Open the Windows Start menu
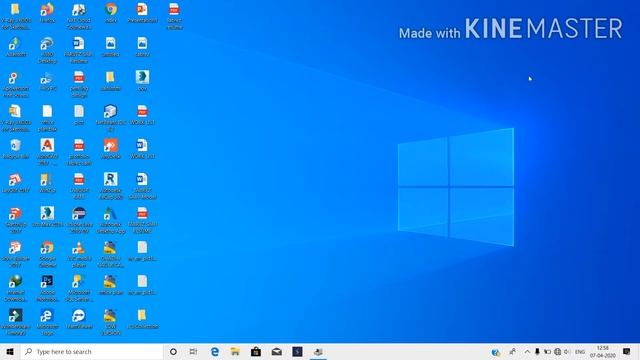The image size is (640, 360). (x=10, y=352)
